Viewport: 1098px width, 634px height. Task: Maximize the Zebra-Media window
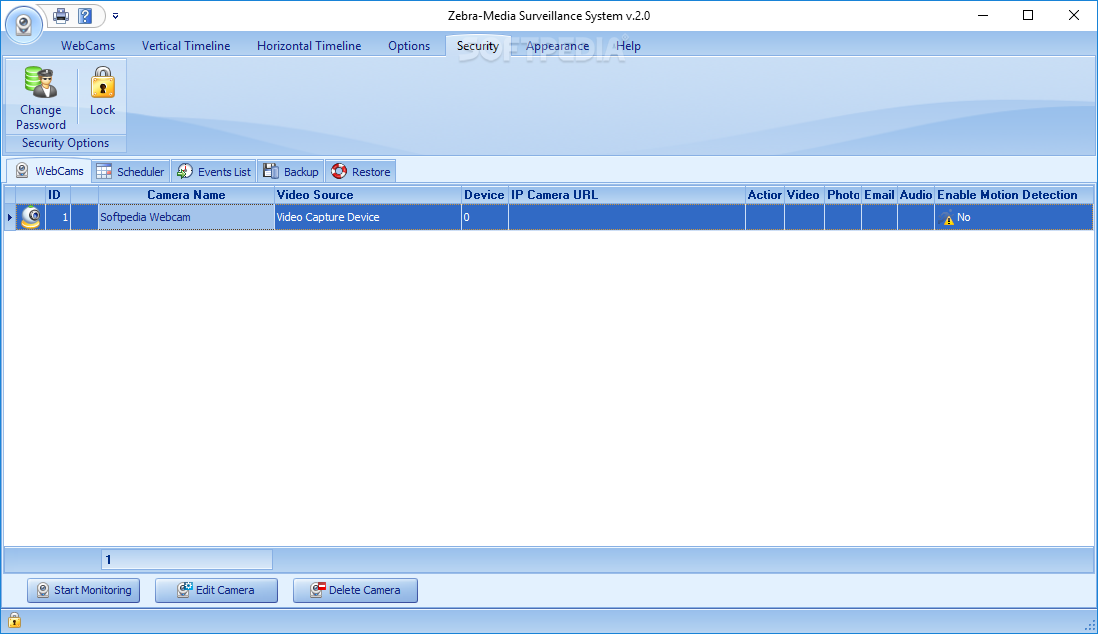[1028, 15]
